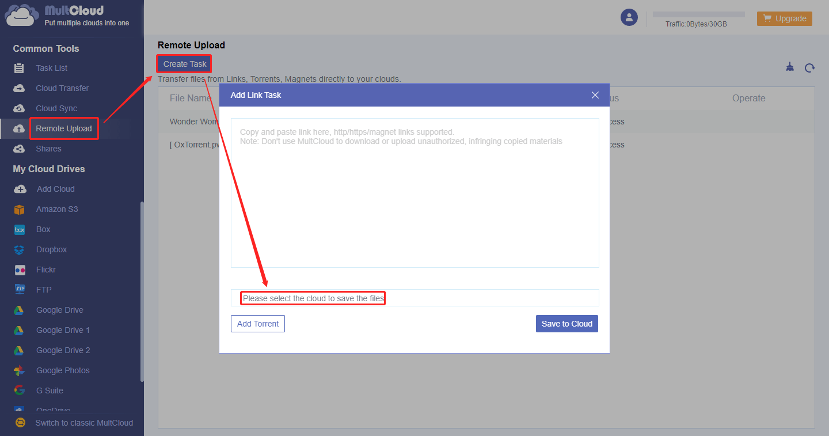Click the Box service icon

pos(20,230)
